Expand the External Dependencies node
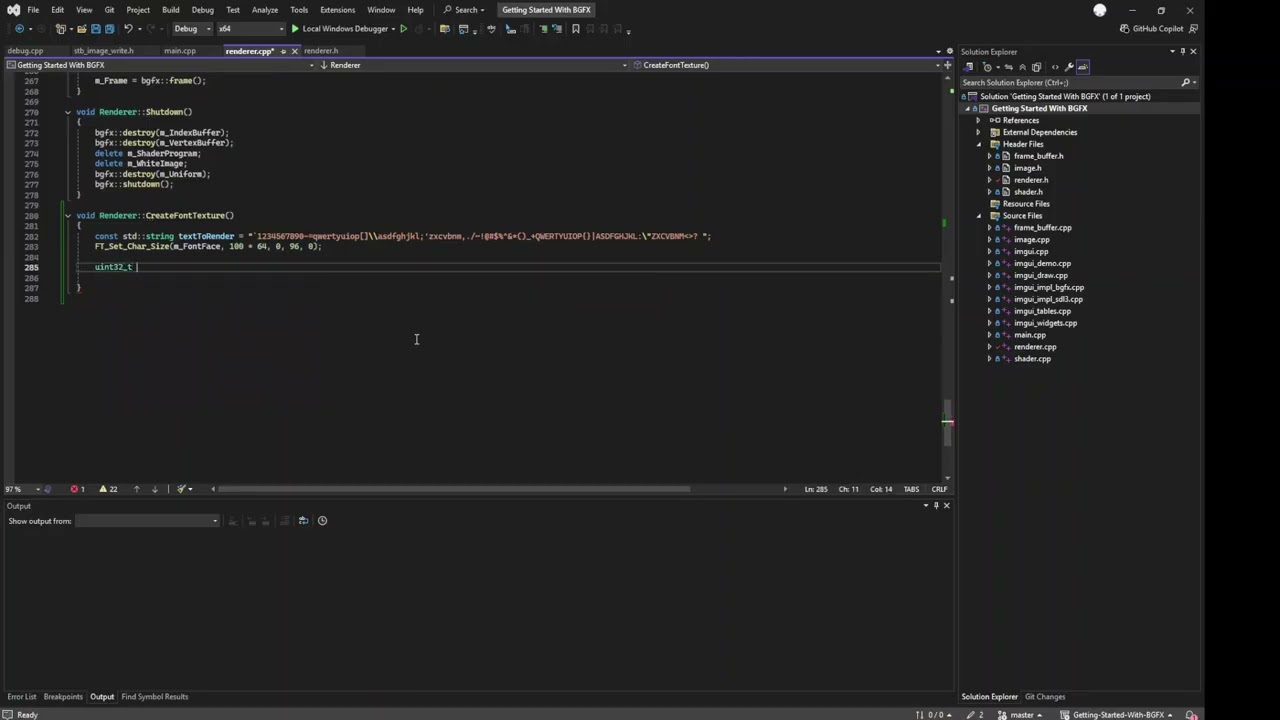1280x720 pixels. click(x=979, y=132)
